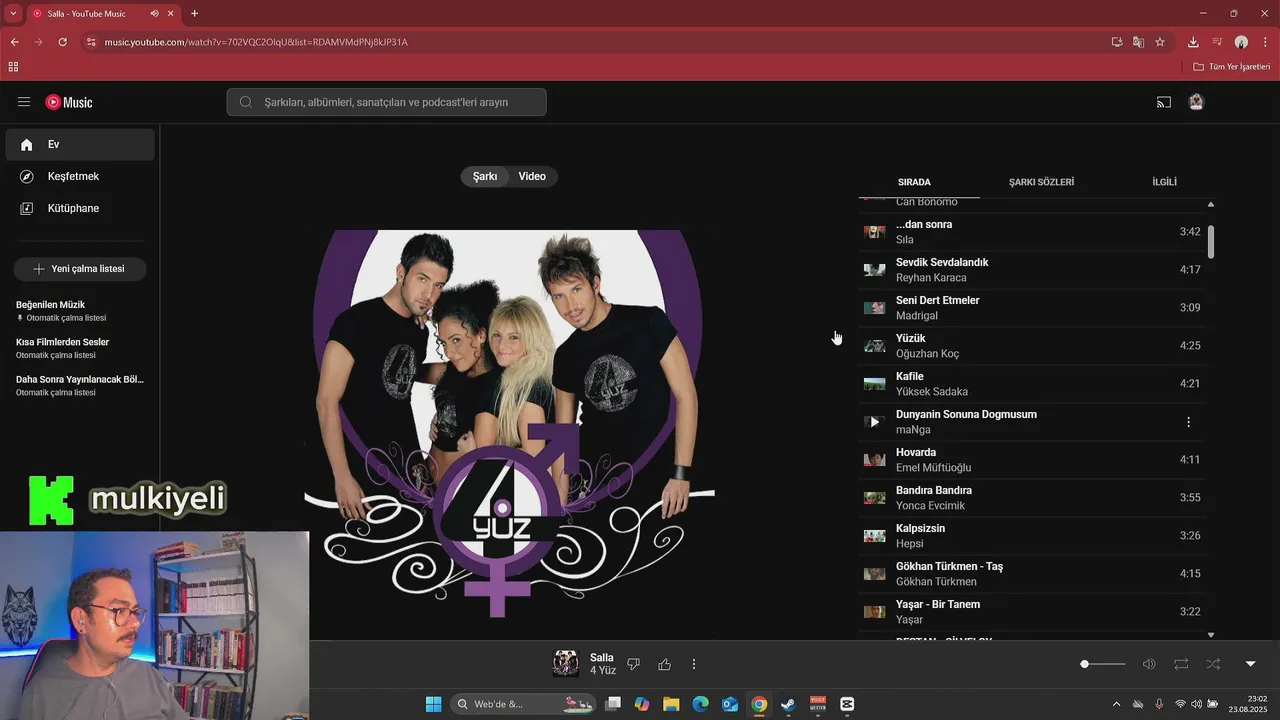Play Hovarda by Emel Müftüoğlu
This screenshot has height=720, width=1280.
[1033, 460]
